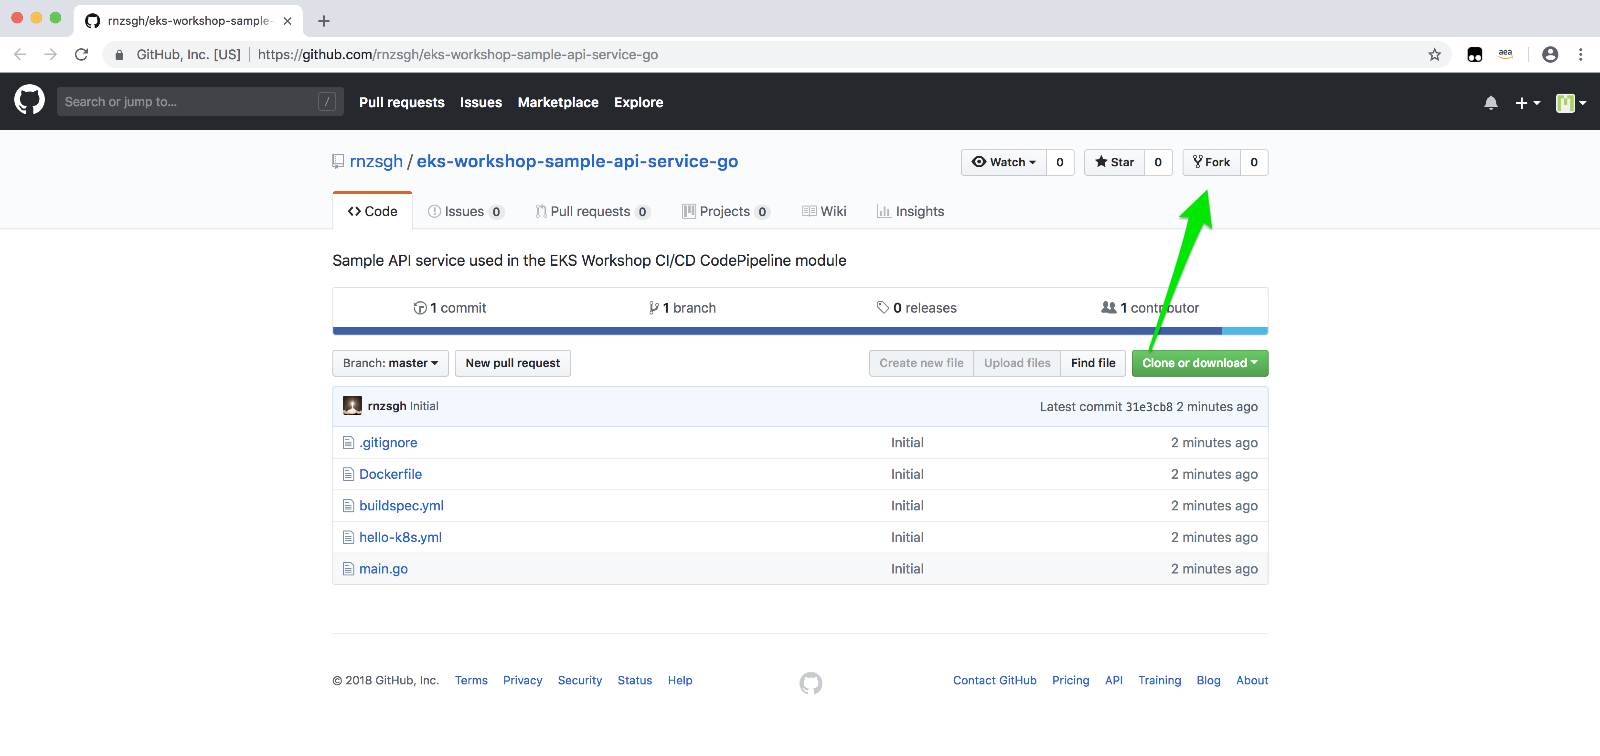1600x756 pixels.
Task: Open Marketplace in top navigation
Action: (558, 102)
